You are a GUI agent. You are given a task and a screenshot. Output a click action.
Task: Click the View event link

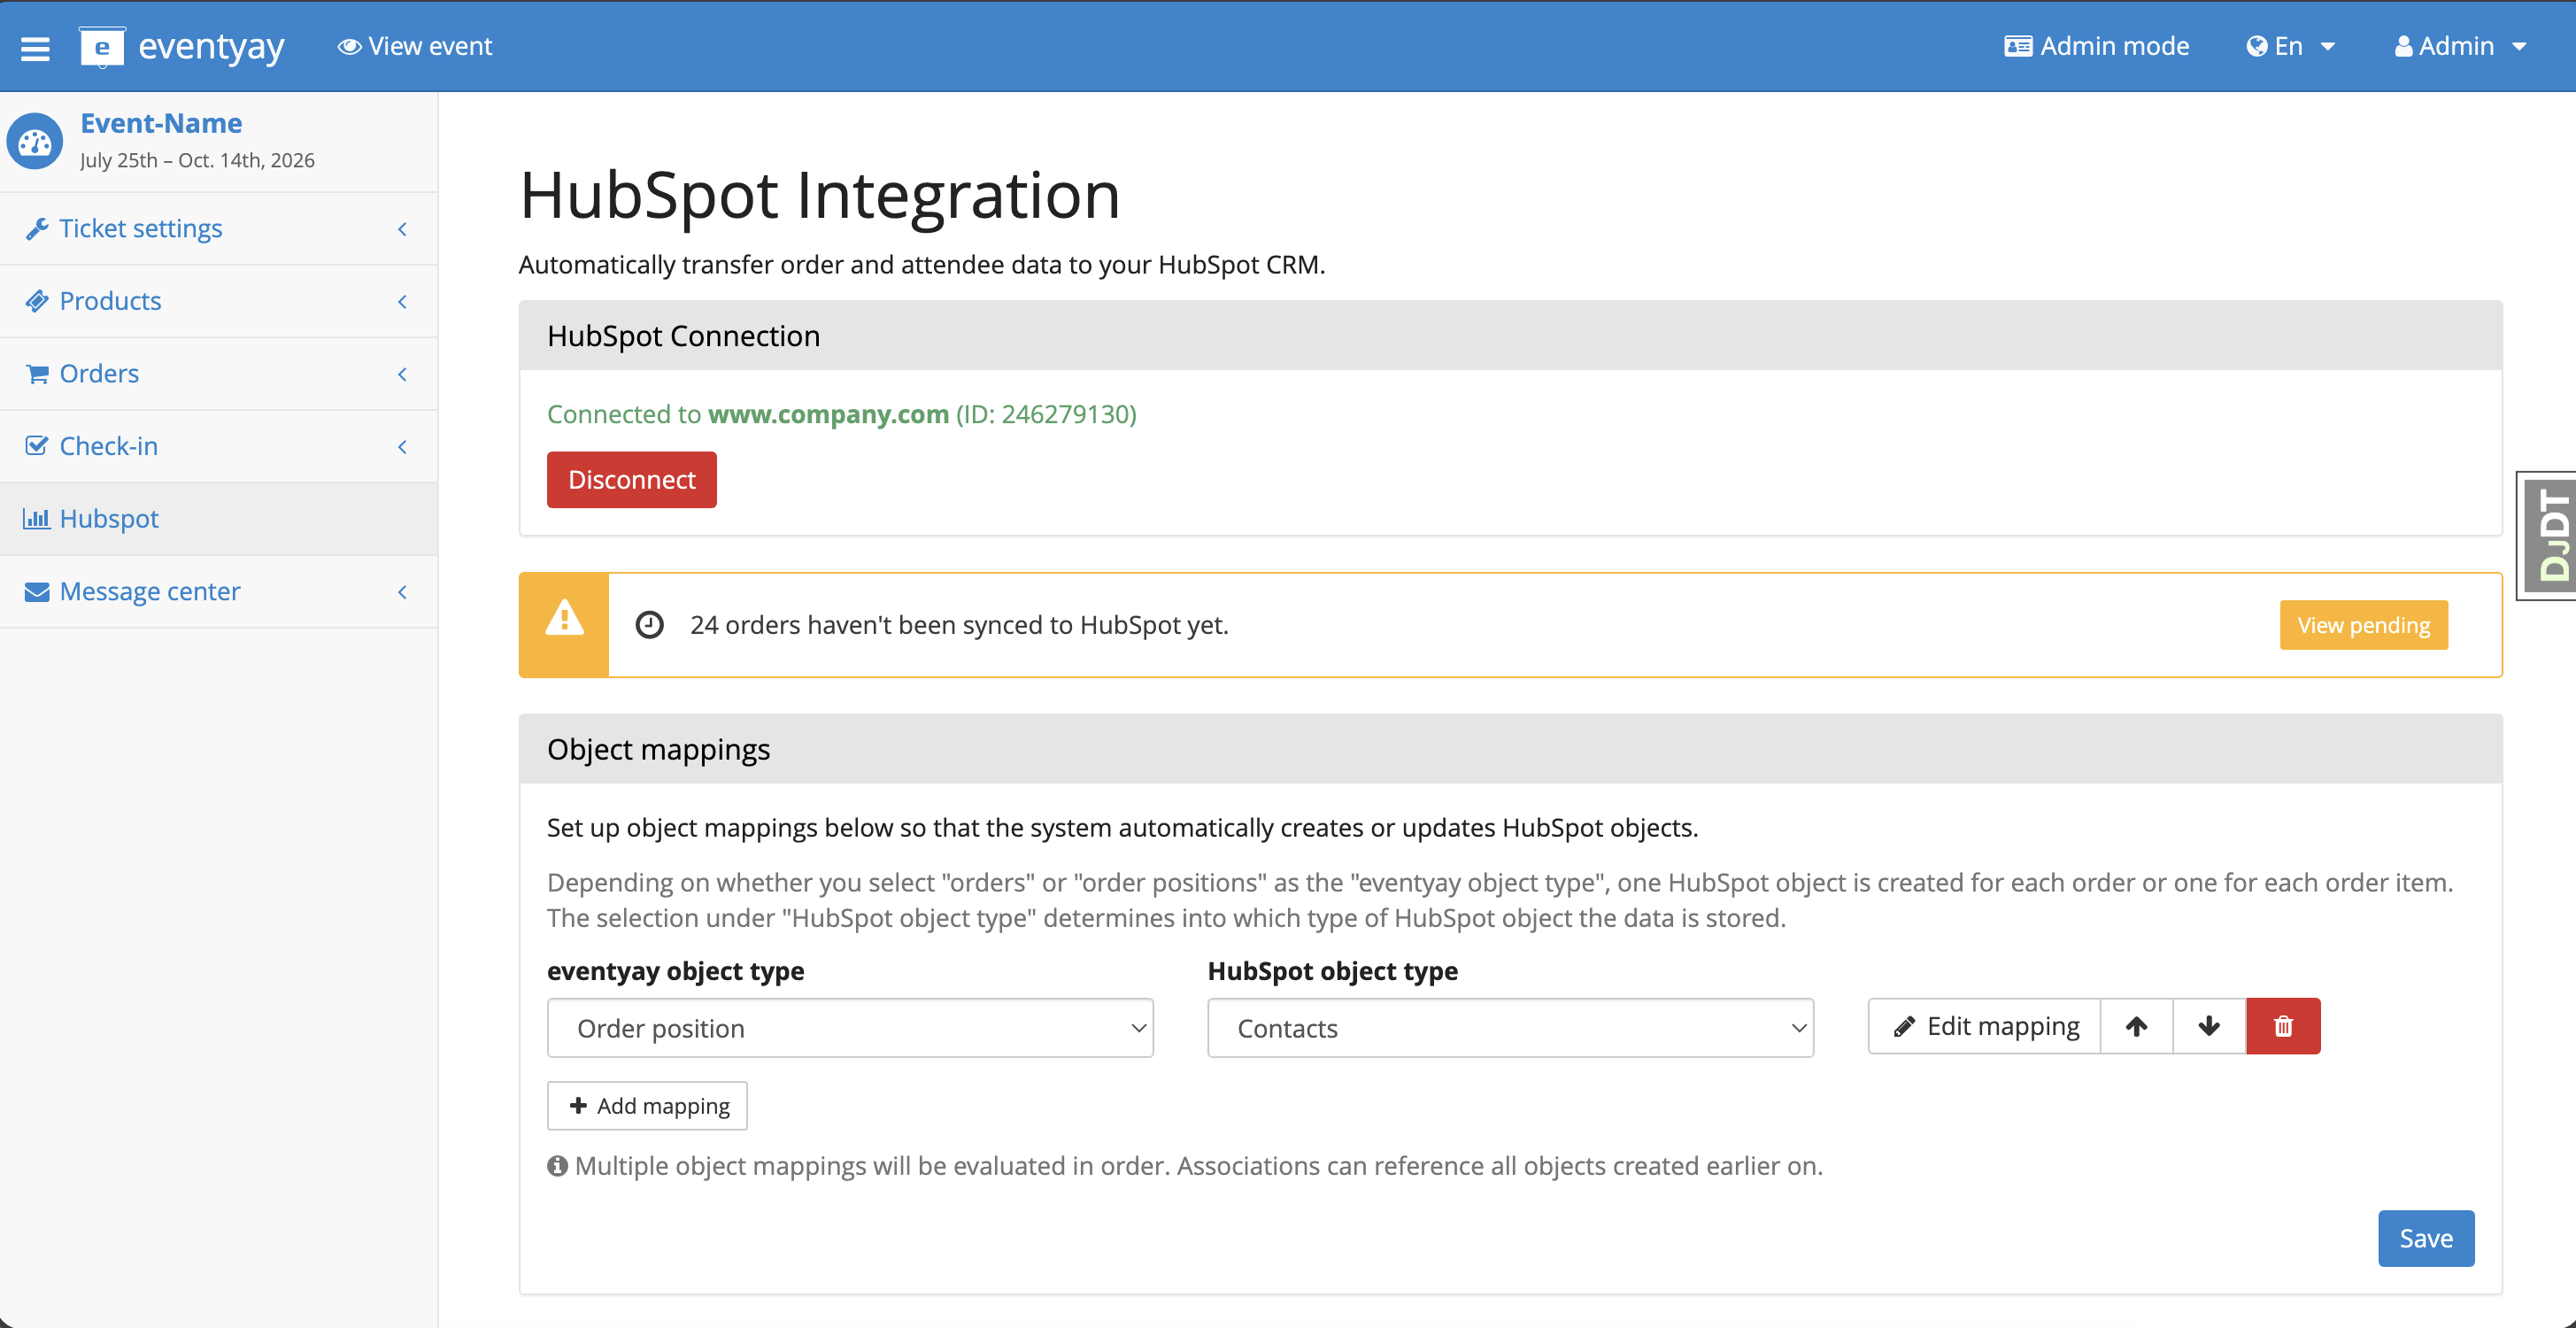415,47
